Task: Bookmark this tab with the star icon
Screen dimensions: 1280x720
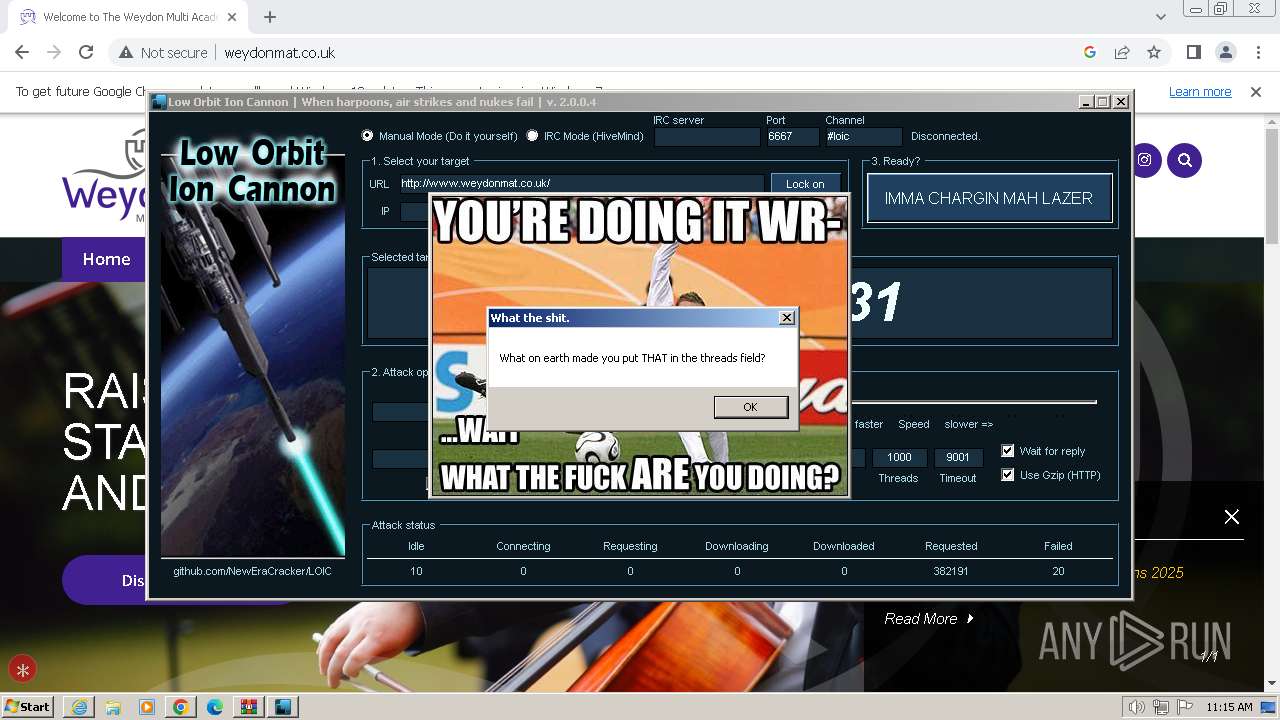Action: [1154, 52]
